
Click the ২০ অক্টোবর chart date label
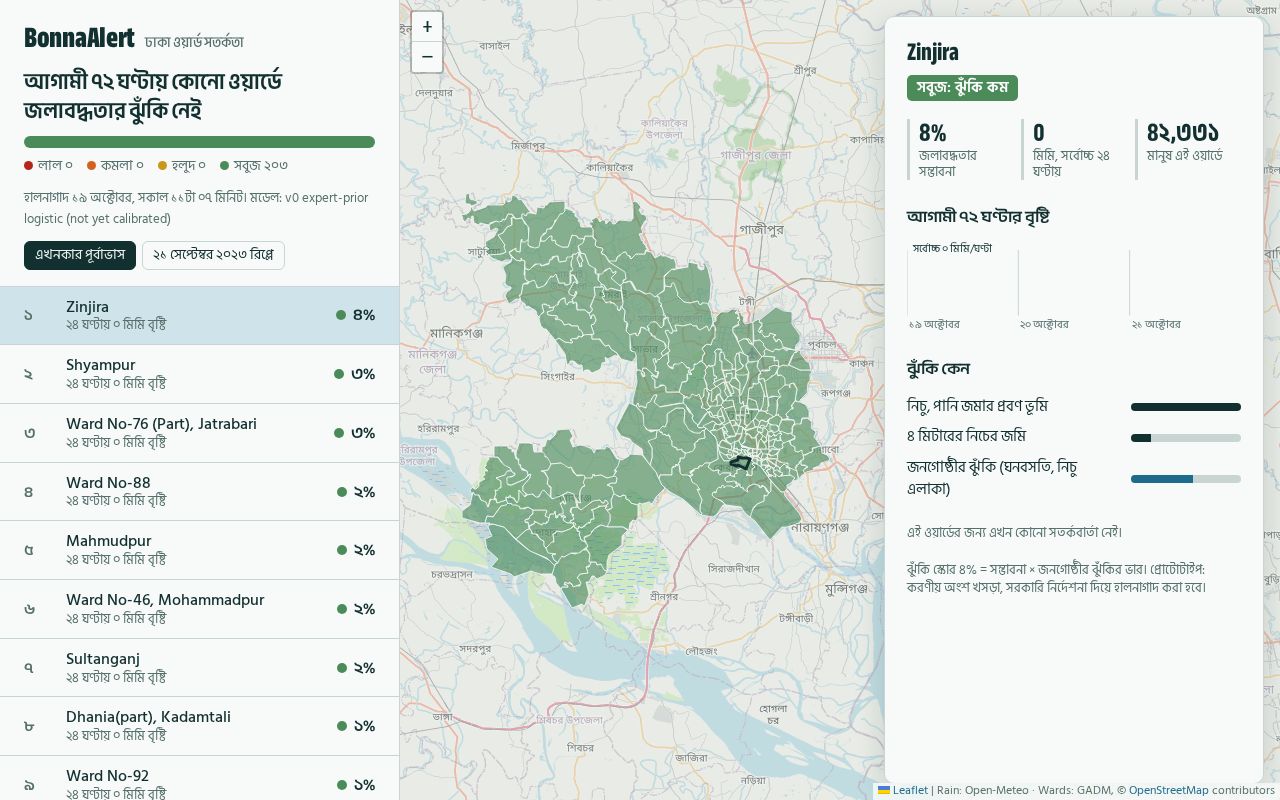click(1044, 324)
